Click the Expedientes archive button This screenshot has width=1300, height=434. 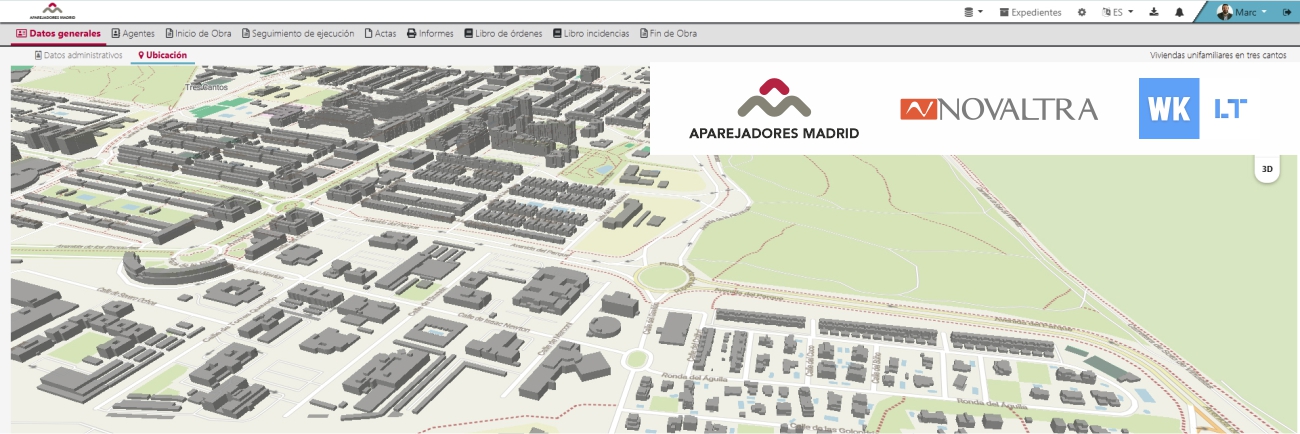click(x=1030, y=12)
